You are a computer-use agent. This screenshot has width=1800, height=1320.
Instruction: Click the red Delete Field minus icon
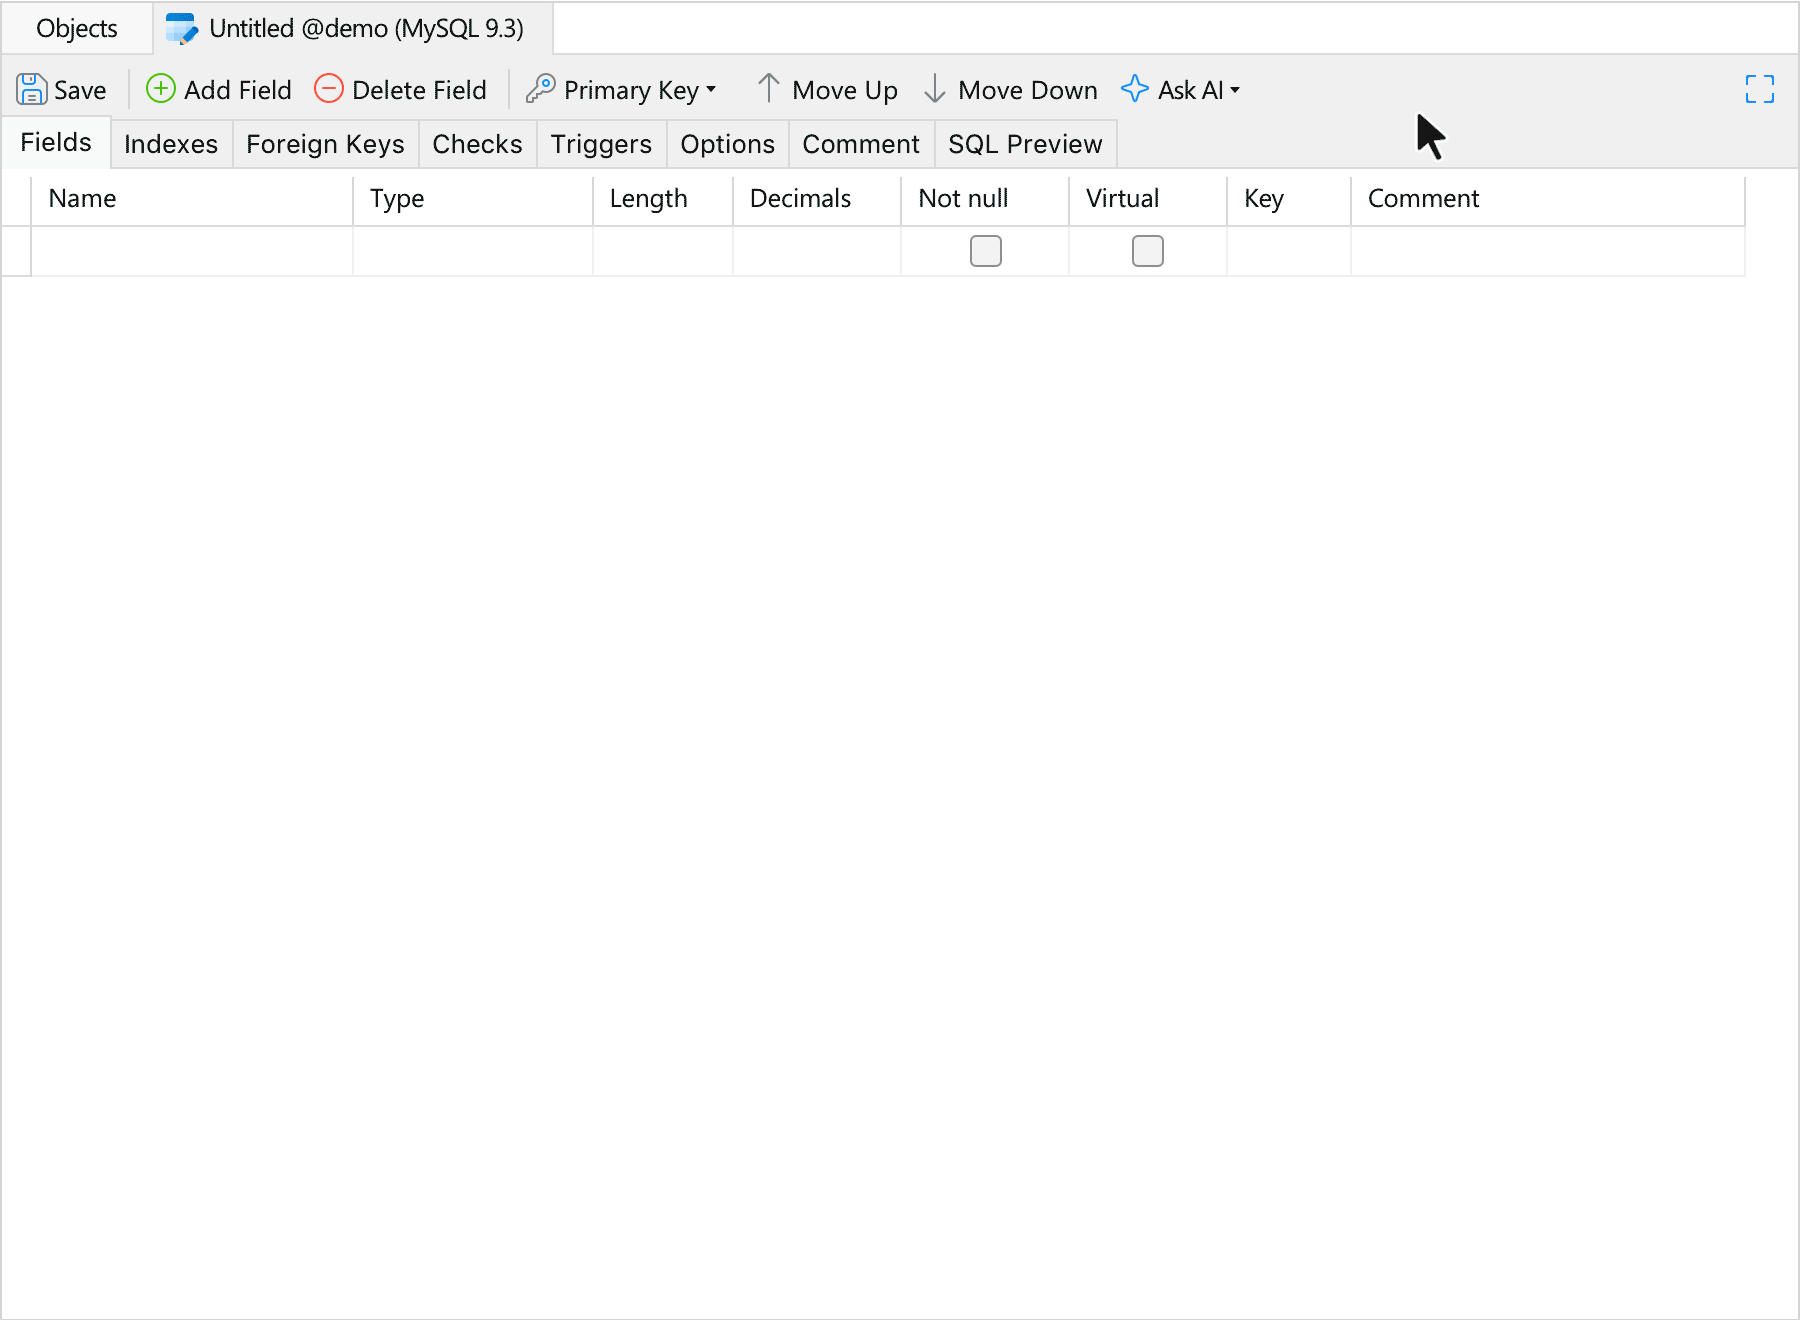[x=329, y=89]
